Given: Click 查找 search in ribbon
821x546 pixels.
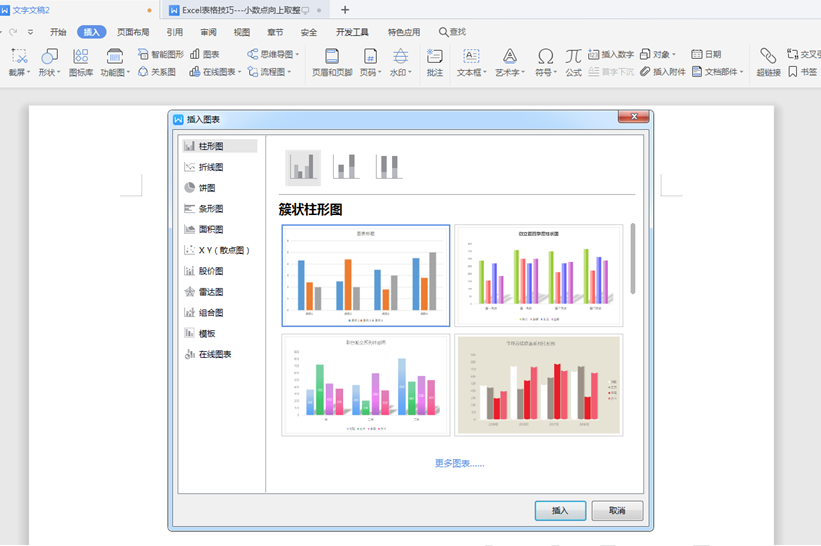Looking at the screenshot, I should tap(452, 32).
